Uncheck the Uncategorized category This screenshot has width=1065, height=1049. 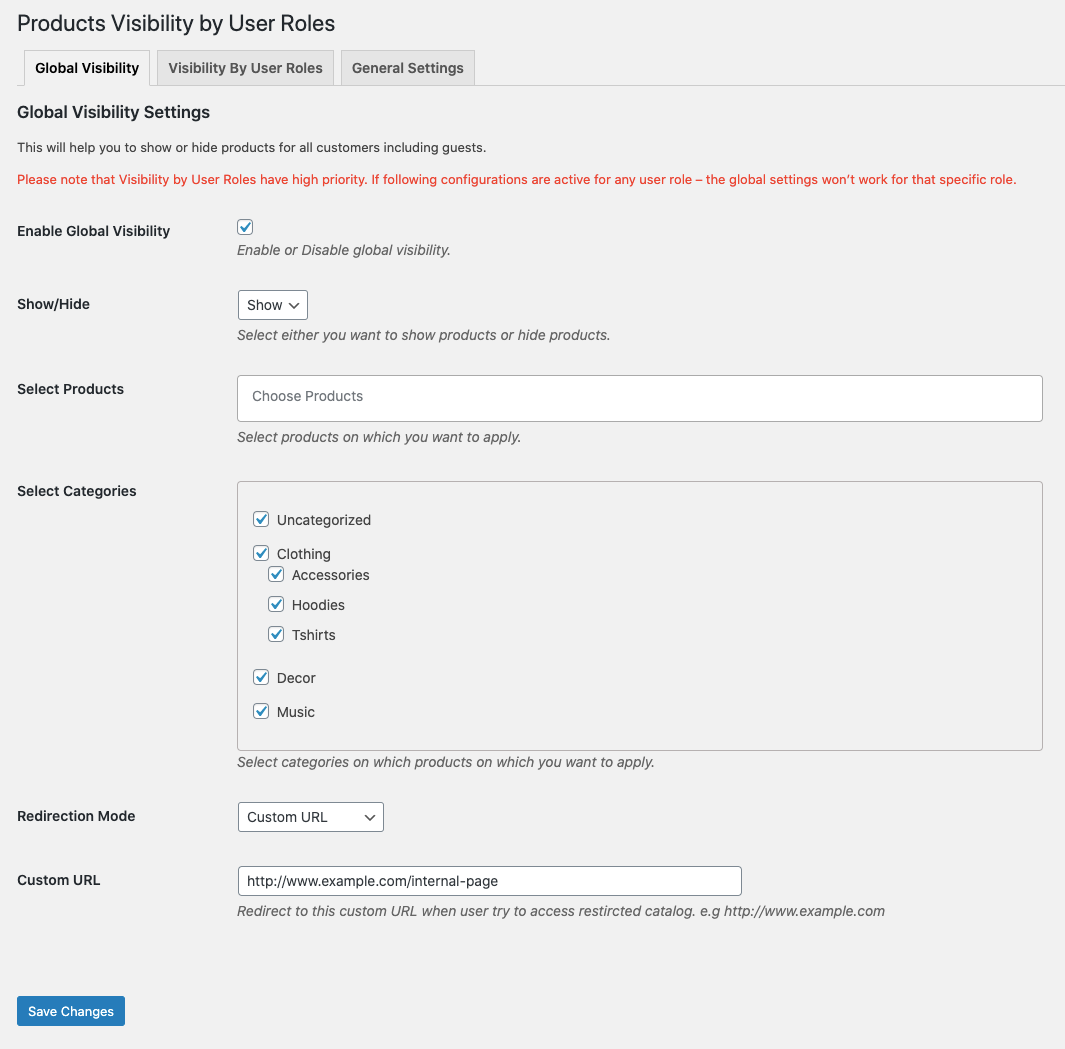click(x=261, y=519)
